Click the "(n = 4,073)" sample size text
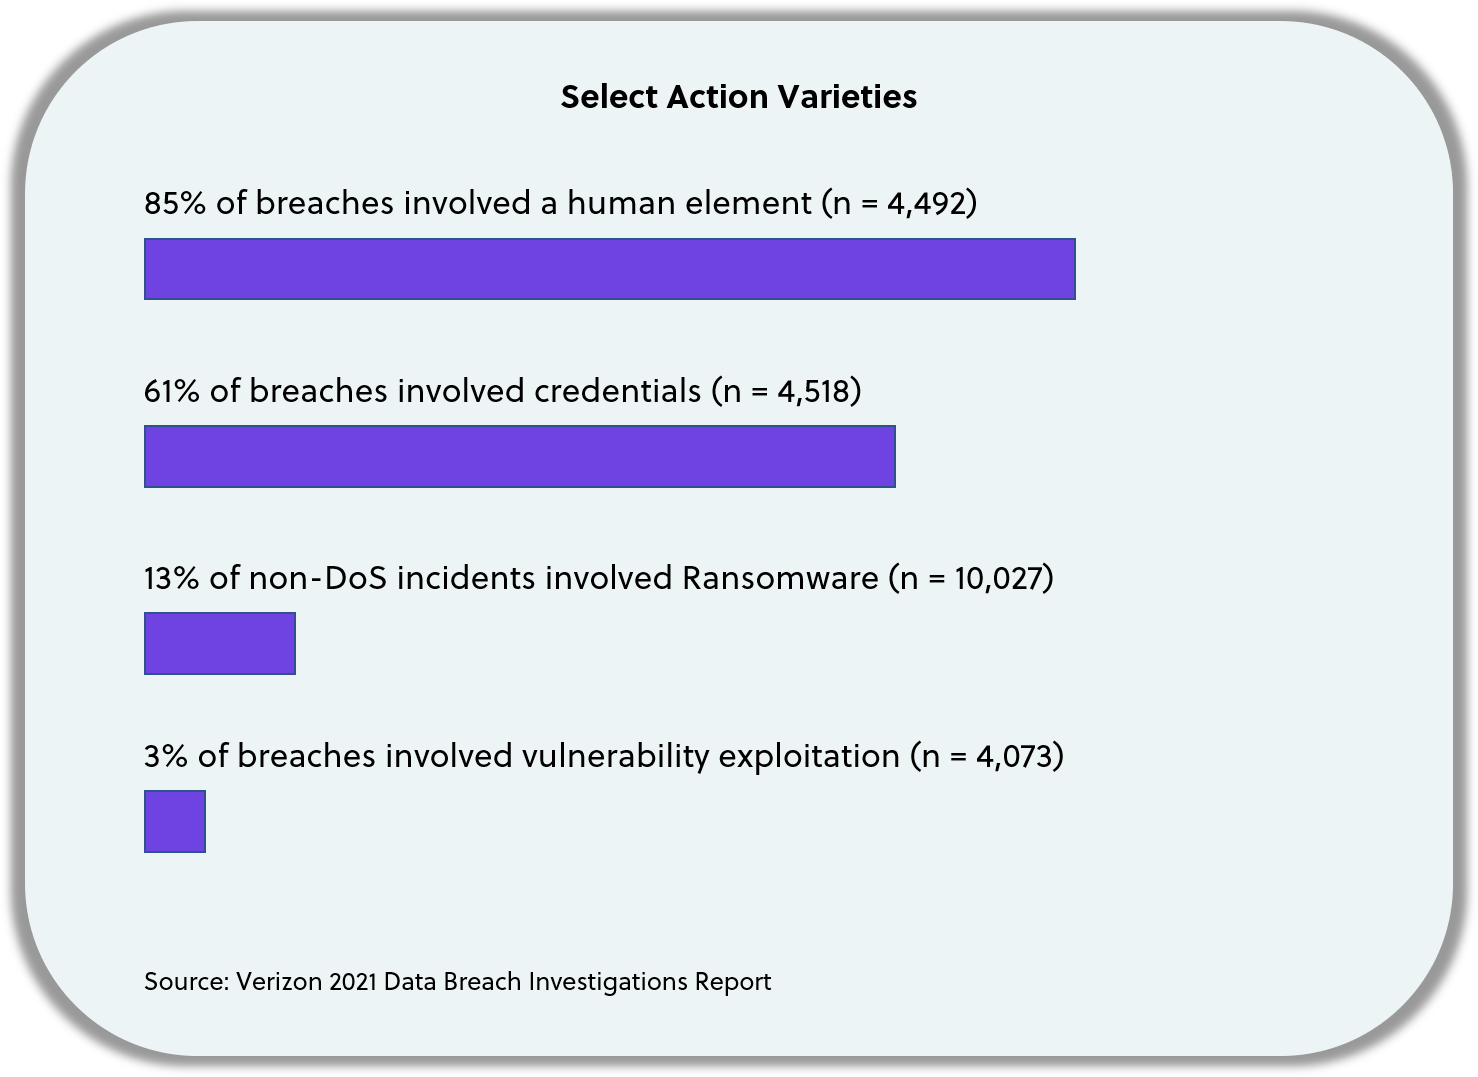1478x1077 pixels. point(987,756)
